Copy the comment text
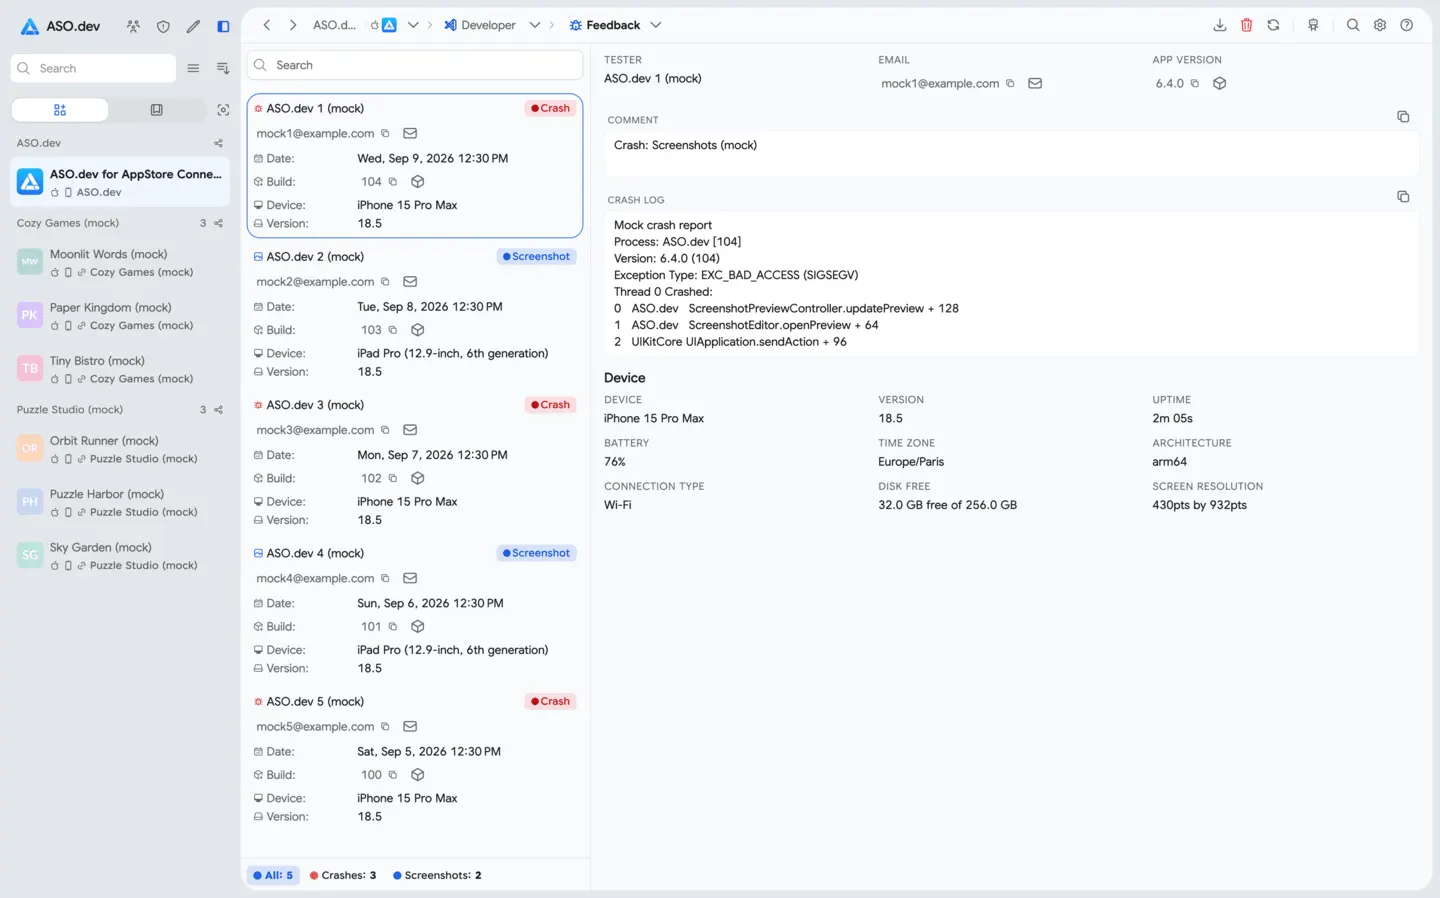This screenshot has height=898, width=1440. click(1403, 117)
